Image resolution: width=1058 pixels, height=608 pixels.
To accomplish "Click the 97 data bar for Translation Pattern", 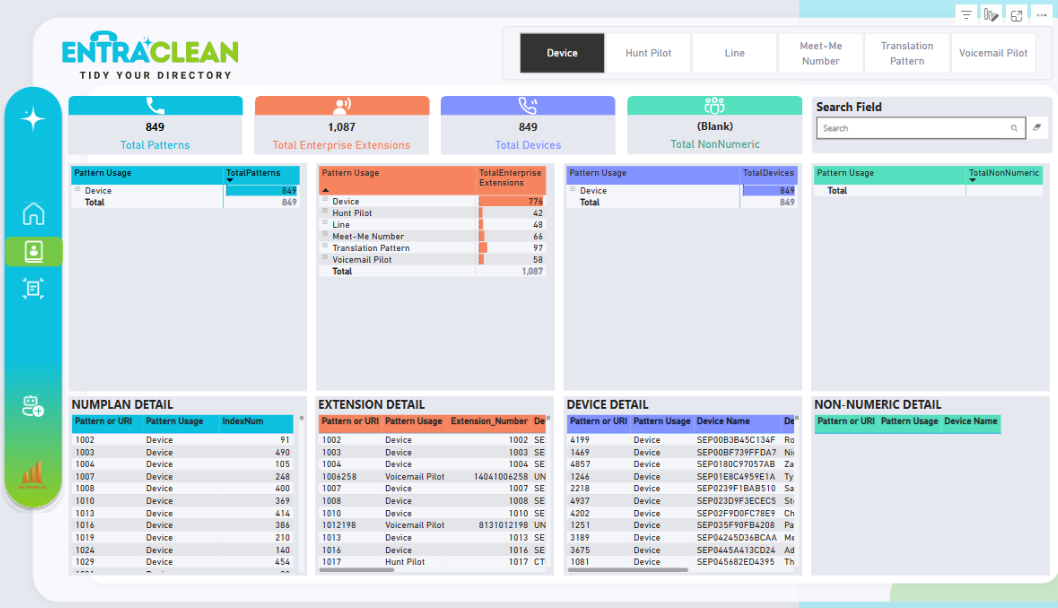I will point(483,248).
